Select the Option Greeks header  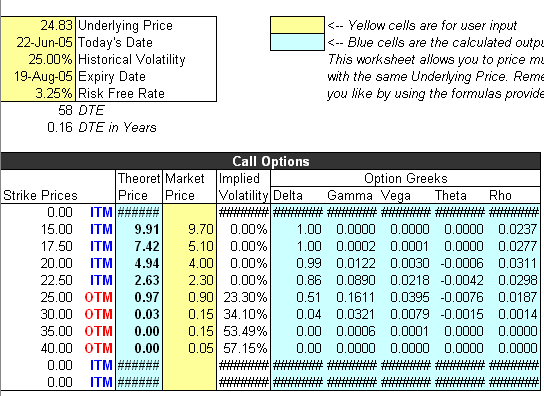(405, 178)
